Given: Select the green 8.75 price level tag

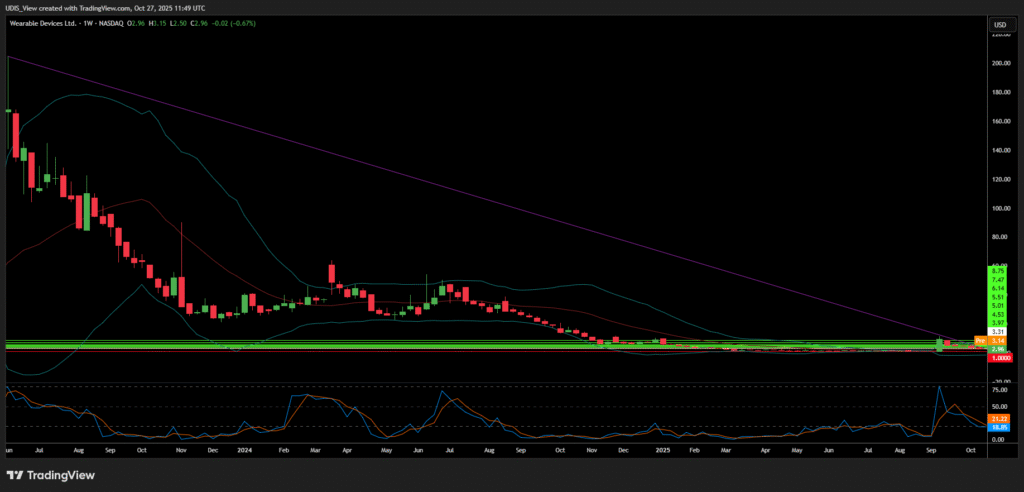Looking at the screenshot, I should 997,270.
